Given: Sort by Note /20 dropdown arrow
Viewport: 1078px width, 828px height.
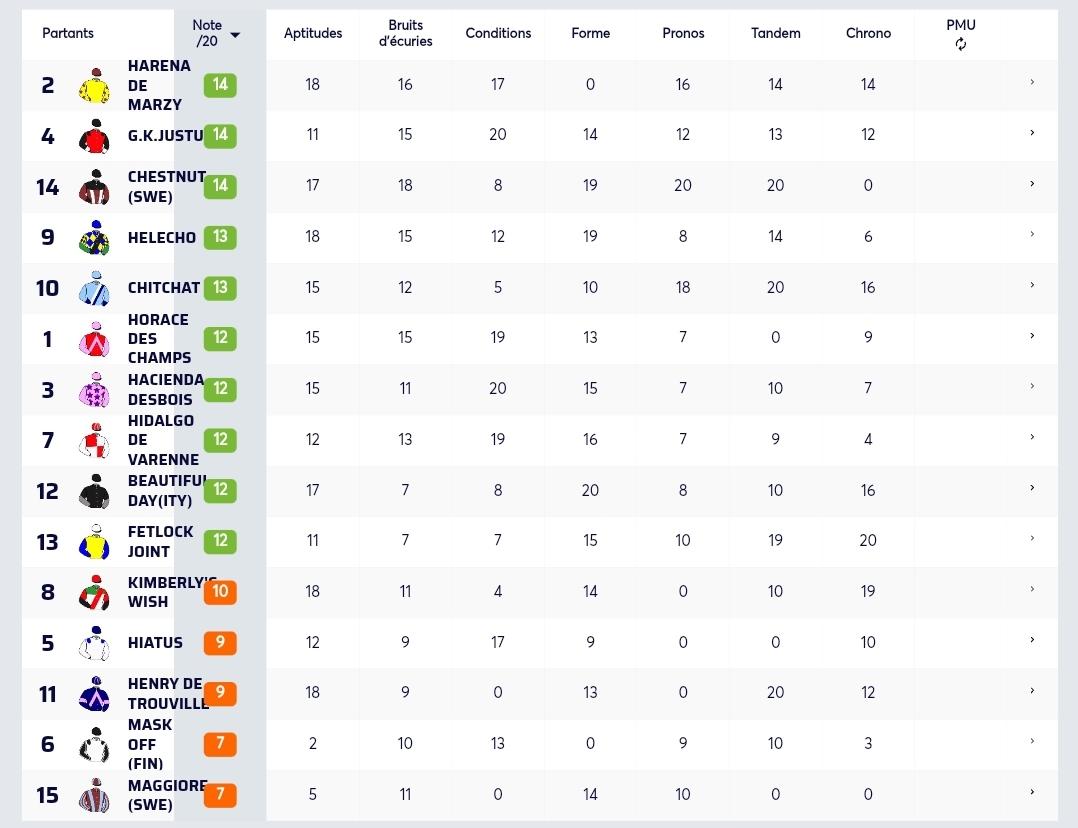Looking at the screenshot, I should 235,35.
